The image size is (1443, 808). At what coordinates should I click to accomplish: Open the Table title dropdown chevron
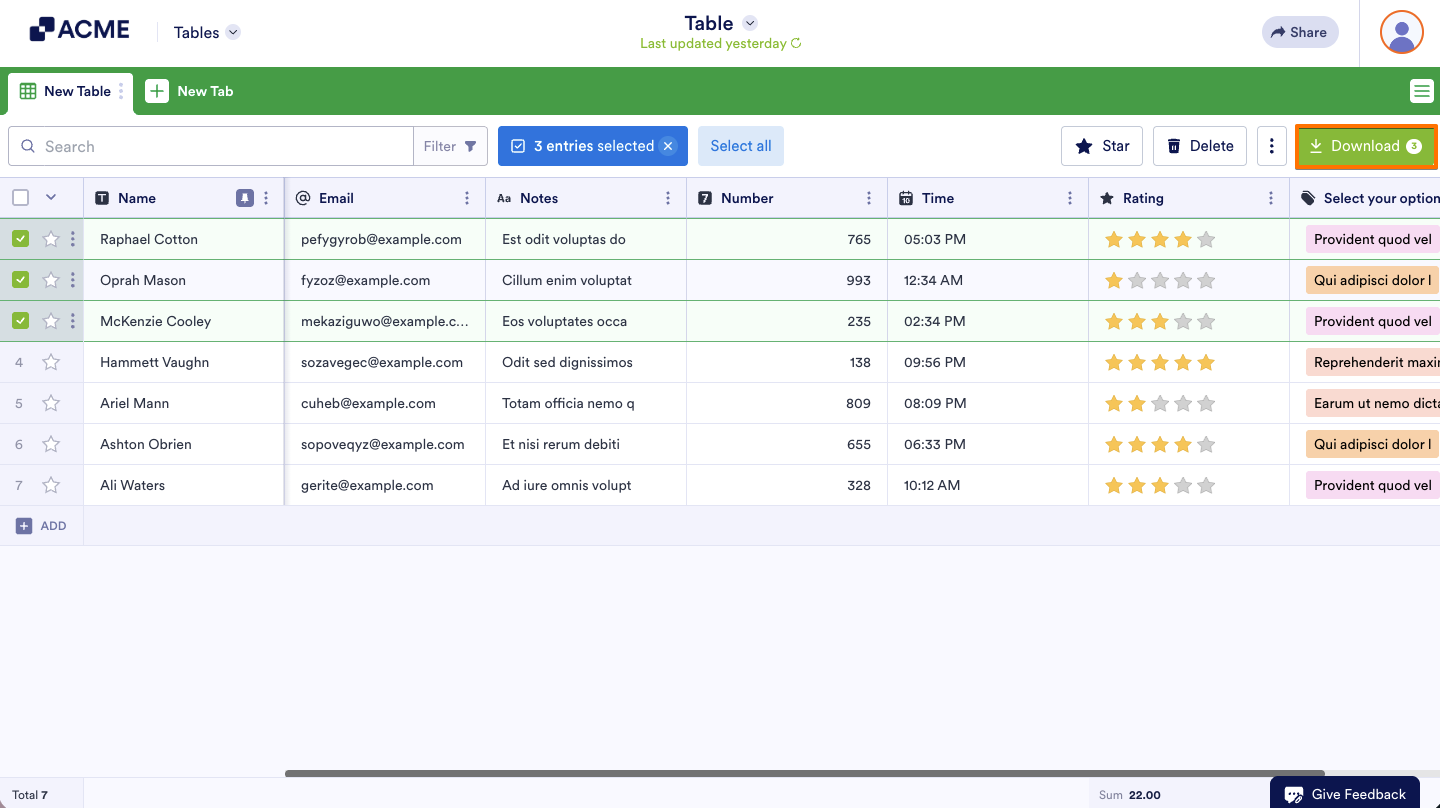[x=750, y=23]
